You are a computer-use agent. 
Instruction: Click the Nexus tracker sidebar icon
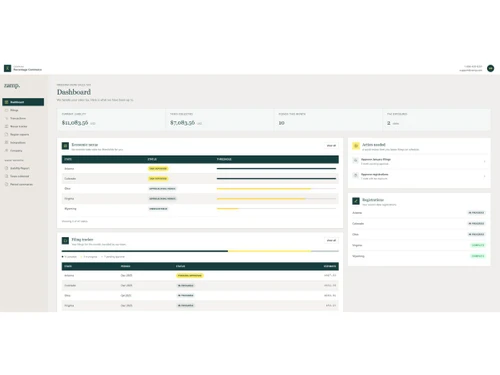[x=6, y=126]
